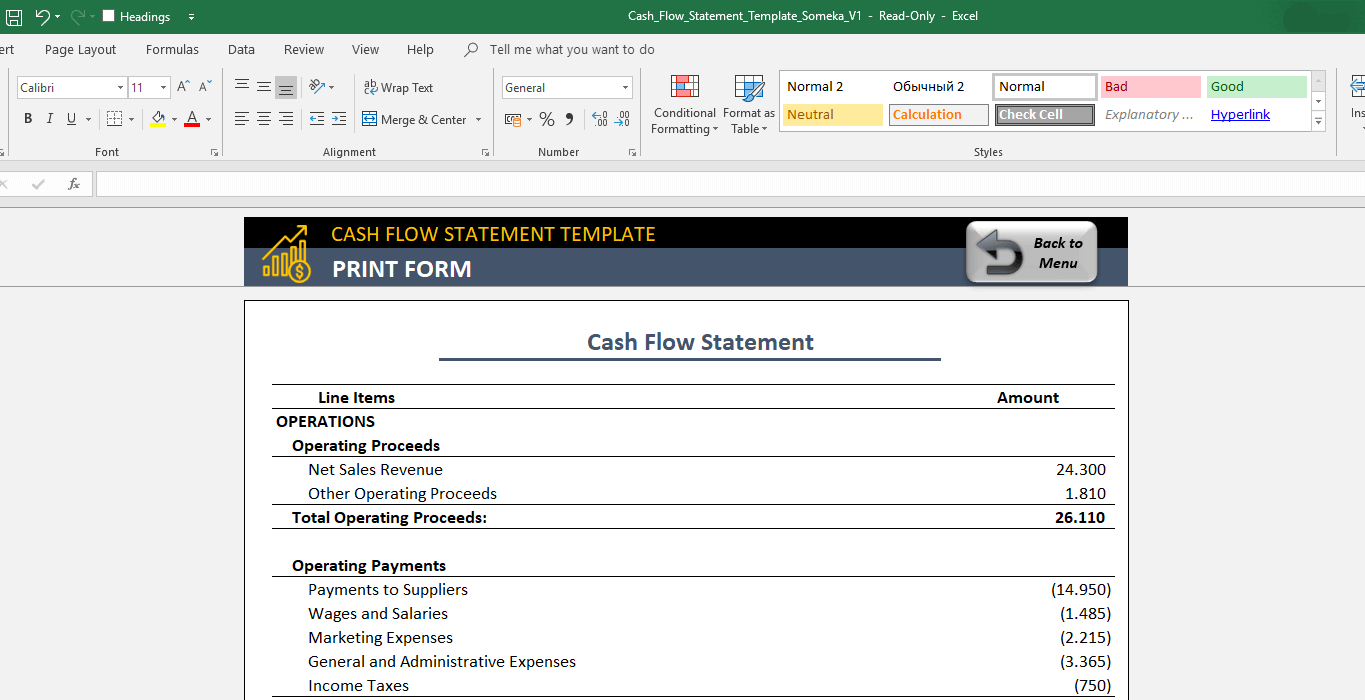Click the Insert Function fx icon

(74, 184)
